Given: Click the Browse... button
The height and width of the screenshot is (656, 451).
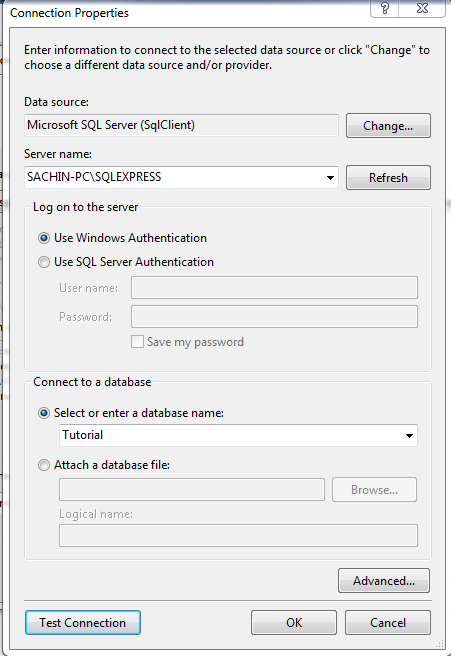Looking at the screenshot, I should click(x=374, y=489).
